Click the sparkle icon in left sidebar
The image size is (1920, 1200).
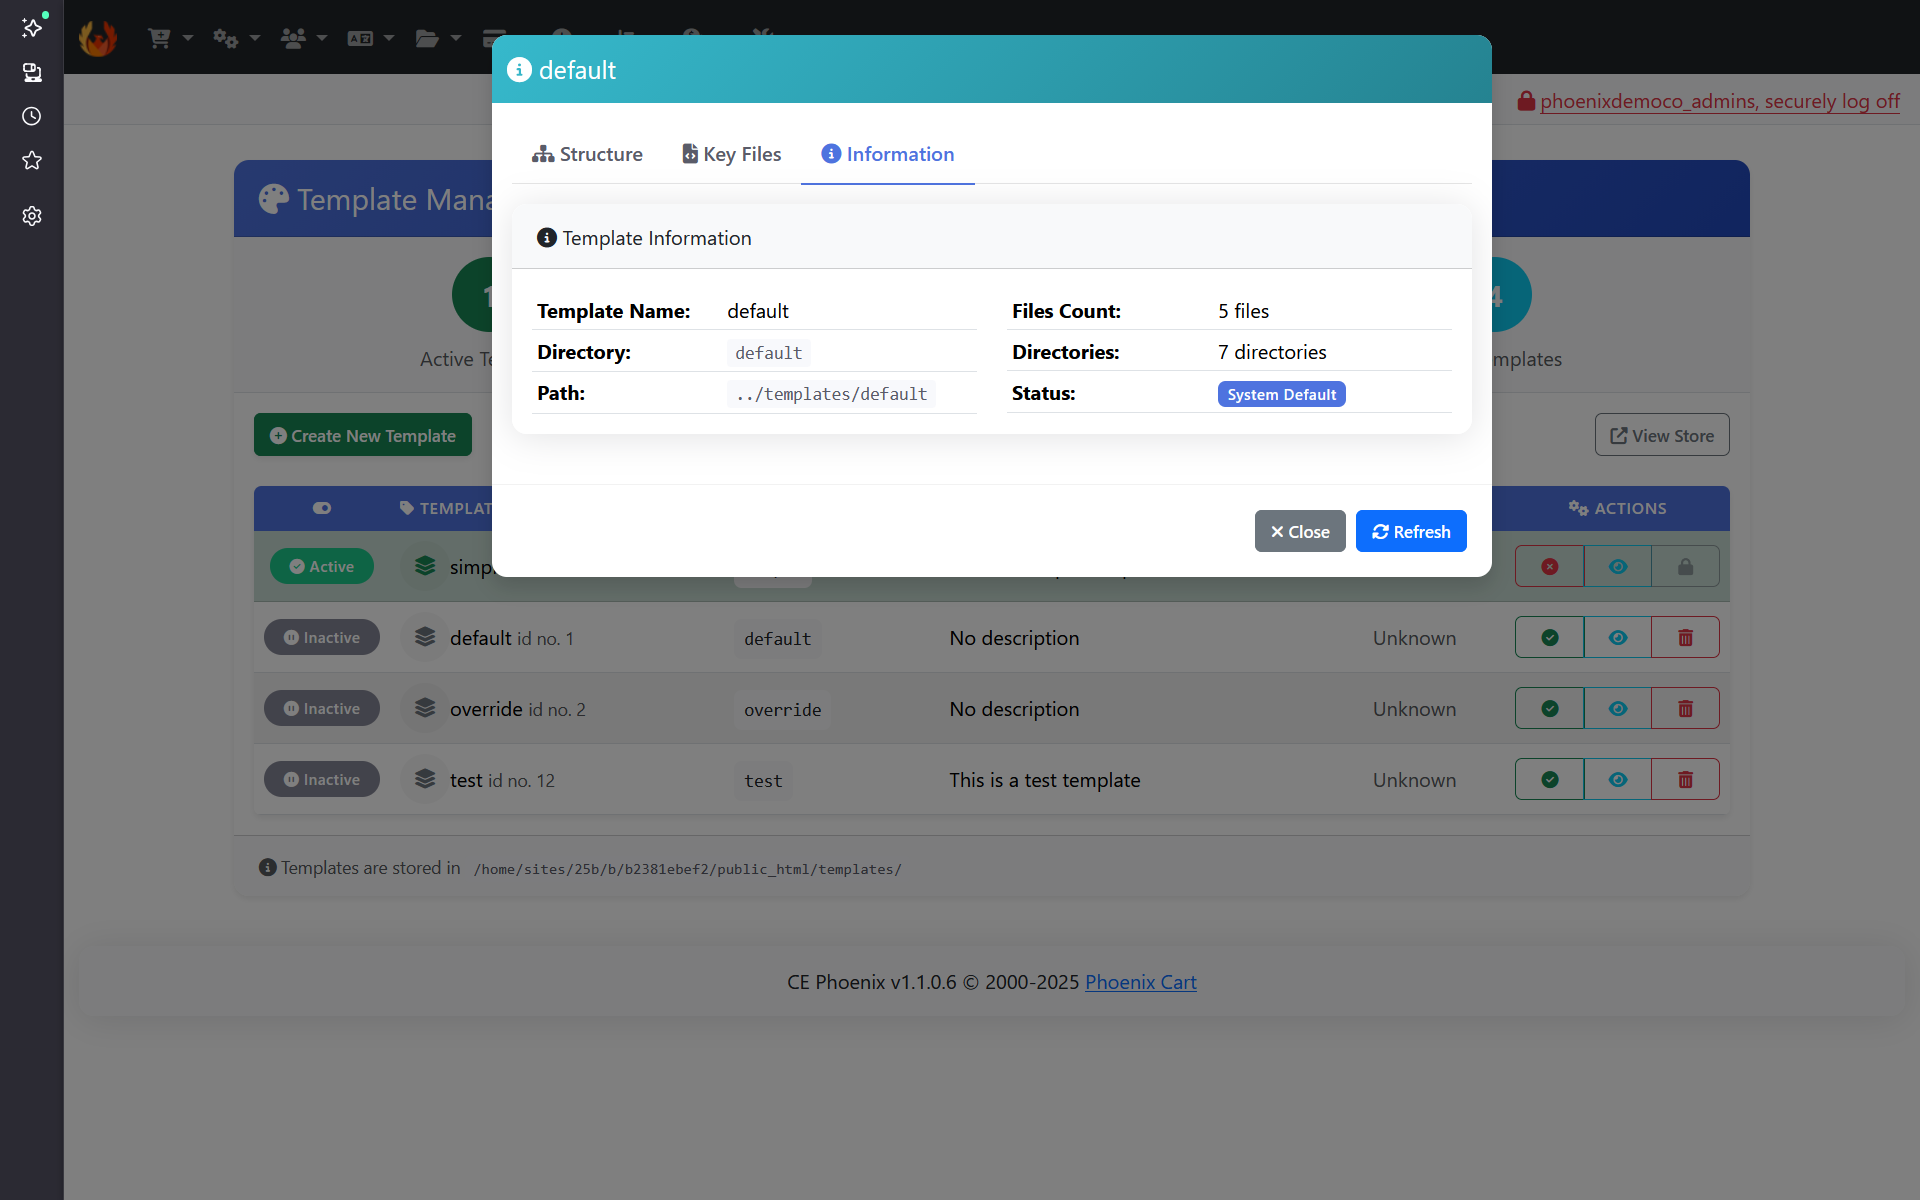(x=32, y=27)
